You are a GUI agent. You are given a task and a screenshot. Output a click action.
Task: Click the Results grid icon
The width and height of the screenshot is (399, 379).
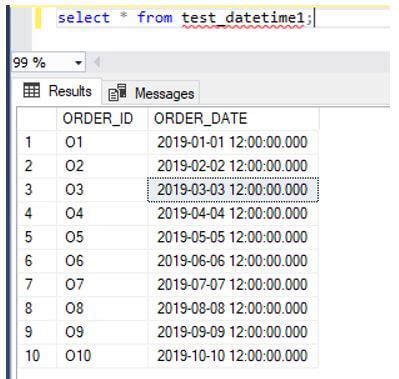point(32,90)
